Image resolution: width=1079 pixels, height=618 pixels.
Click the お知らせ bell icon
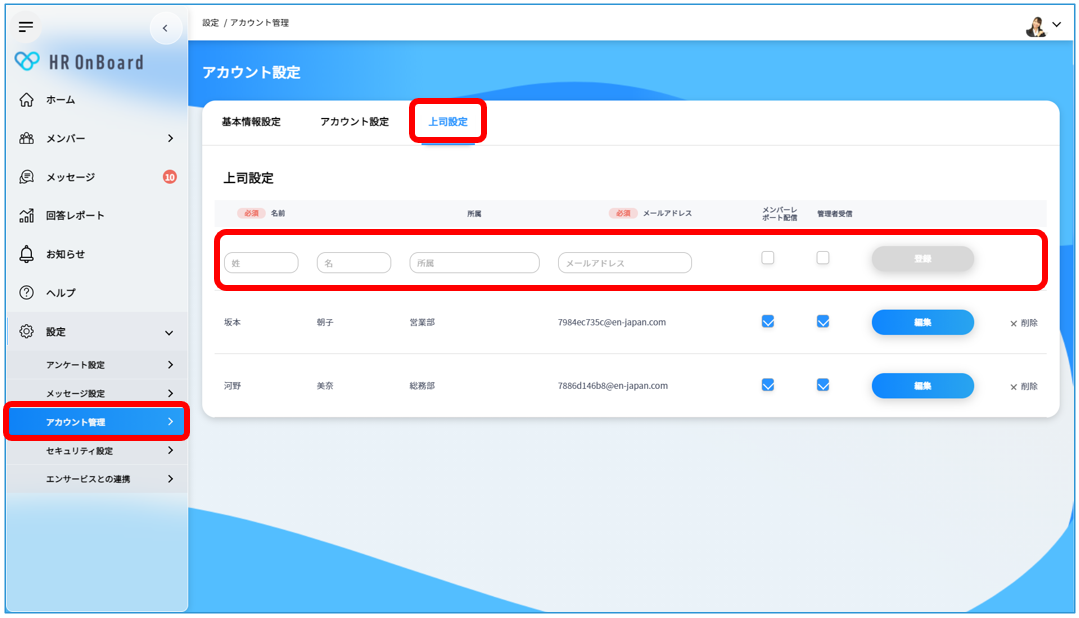pyautogui.click(x=26, y=254)
